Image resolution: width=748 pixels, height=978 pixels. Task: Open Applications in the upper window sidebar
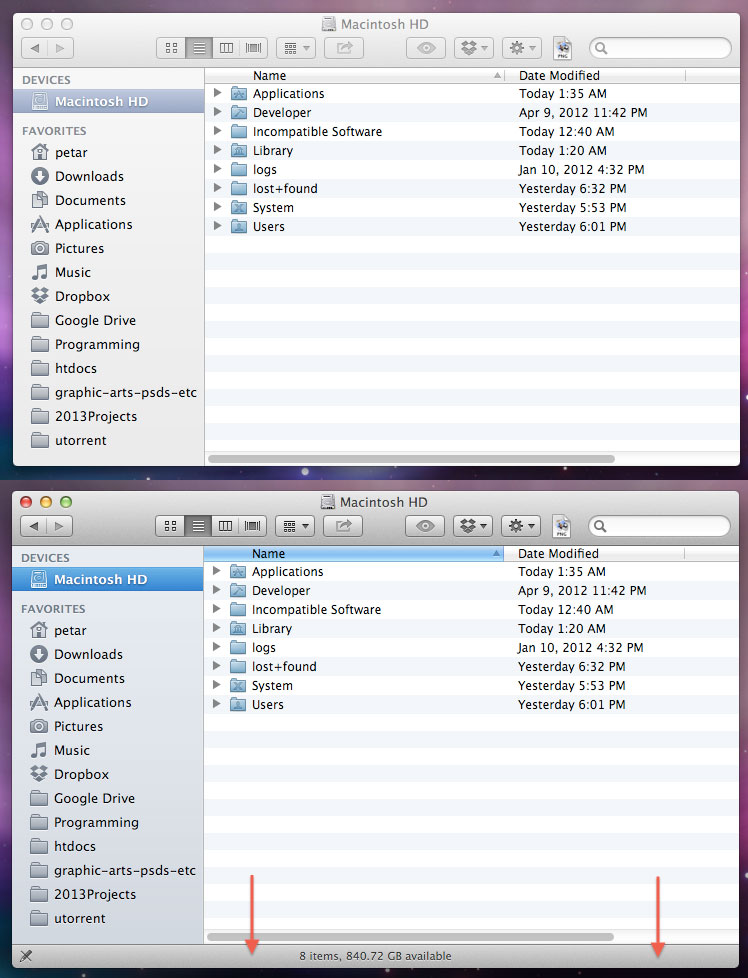[109, 225]
